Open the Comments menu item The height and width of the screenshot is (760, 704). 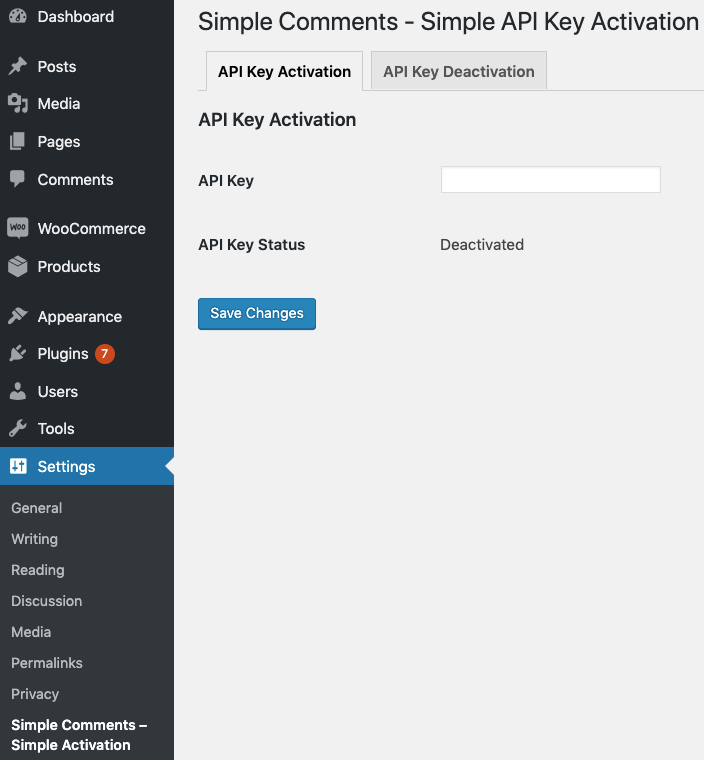click(87, 179)
